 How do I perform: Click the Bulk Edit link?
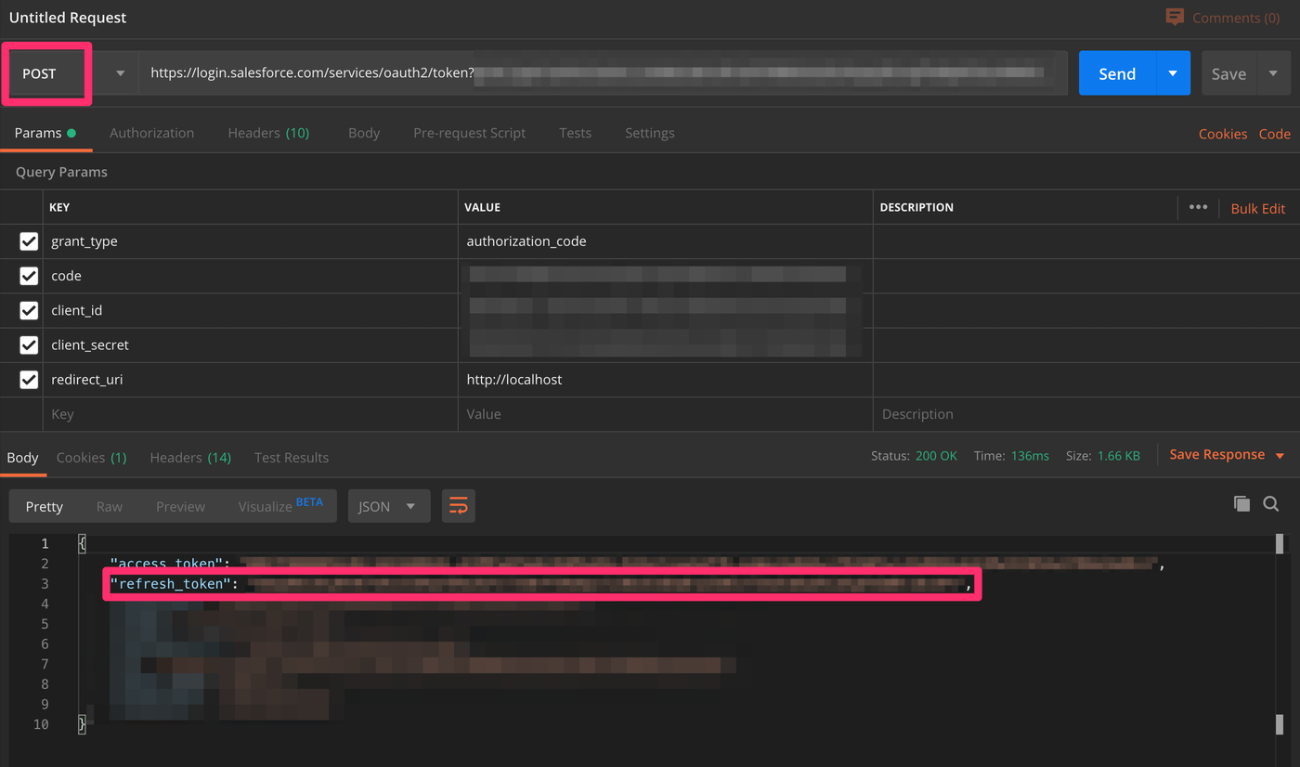tap(1258, 208)
